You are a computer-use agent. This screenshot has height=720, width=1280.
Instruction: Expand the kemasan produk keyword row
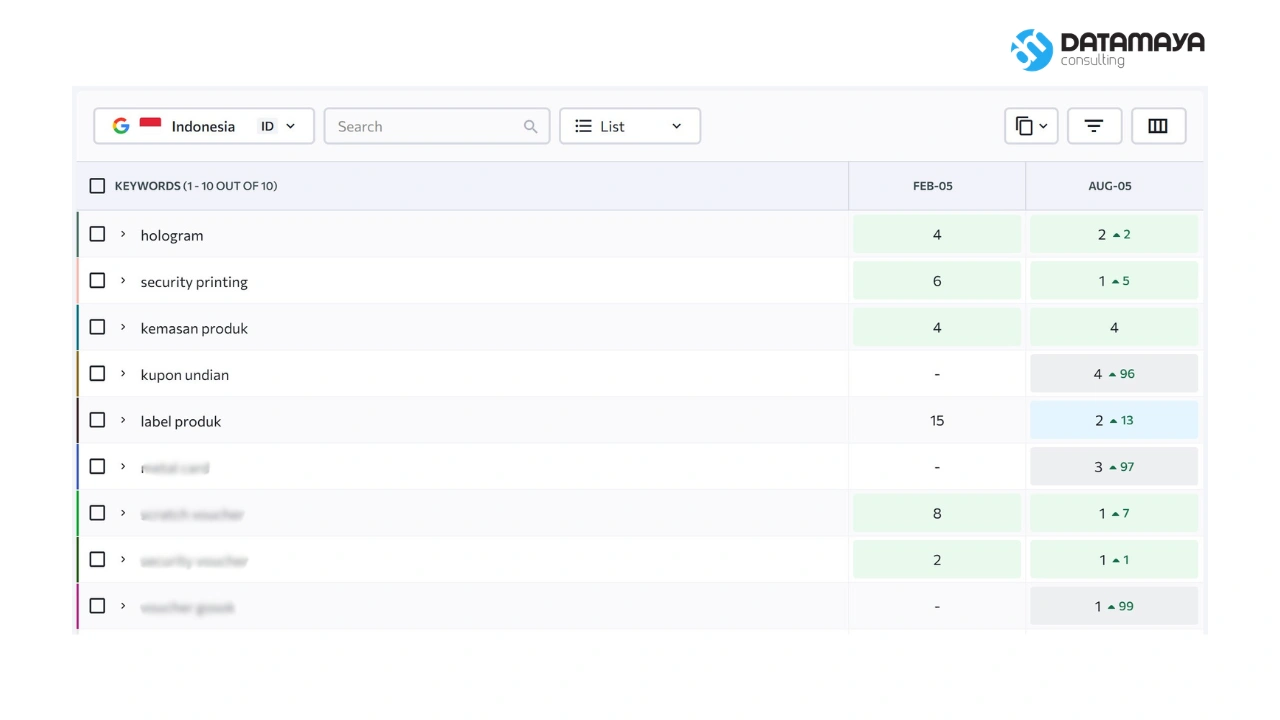123,327
